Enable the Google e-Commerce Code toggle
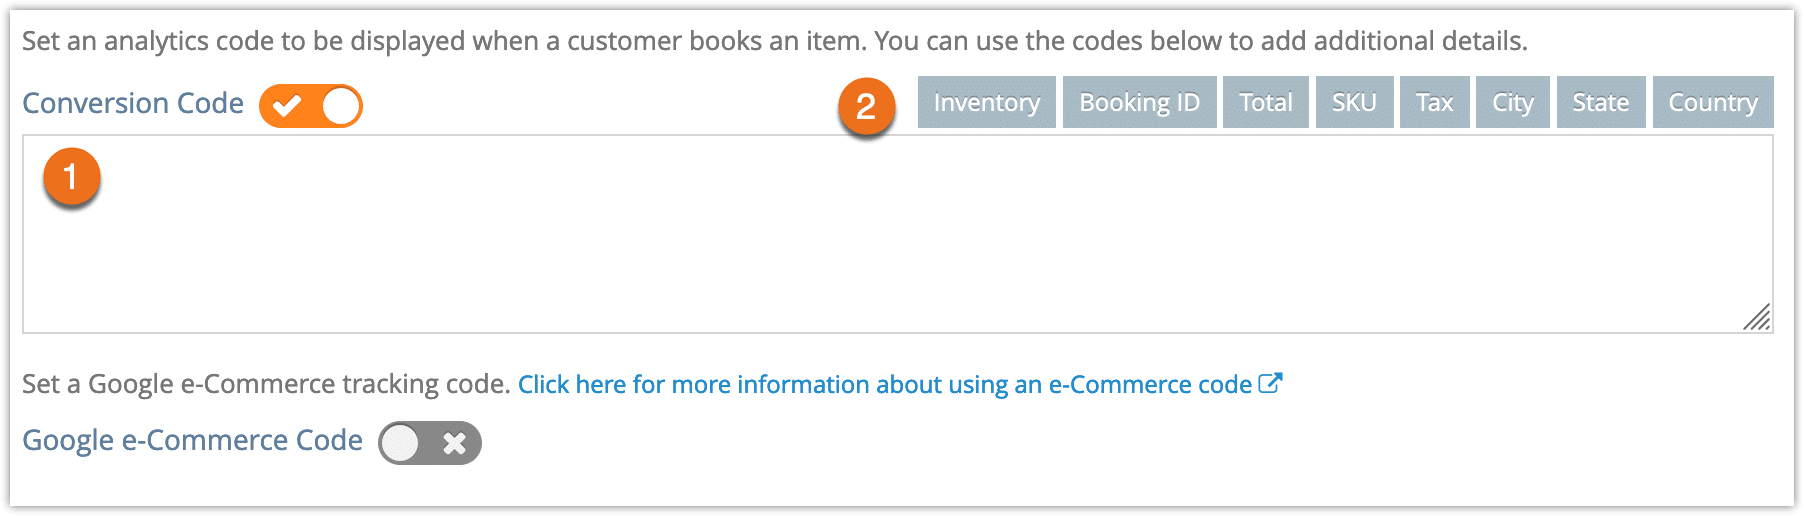This screenshot has width=1804, height=516. pyautogui.click(x=430, y=443)
